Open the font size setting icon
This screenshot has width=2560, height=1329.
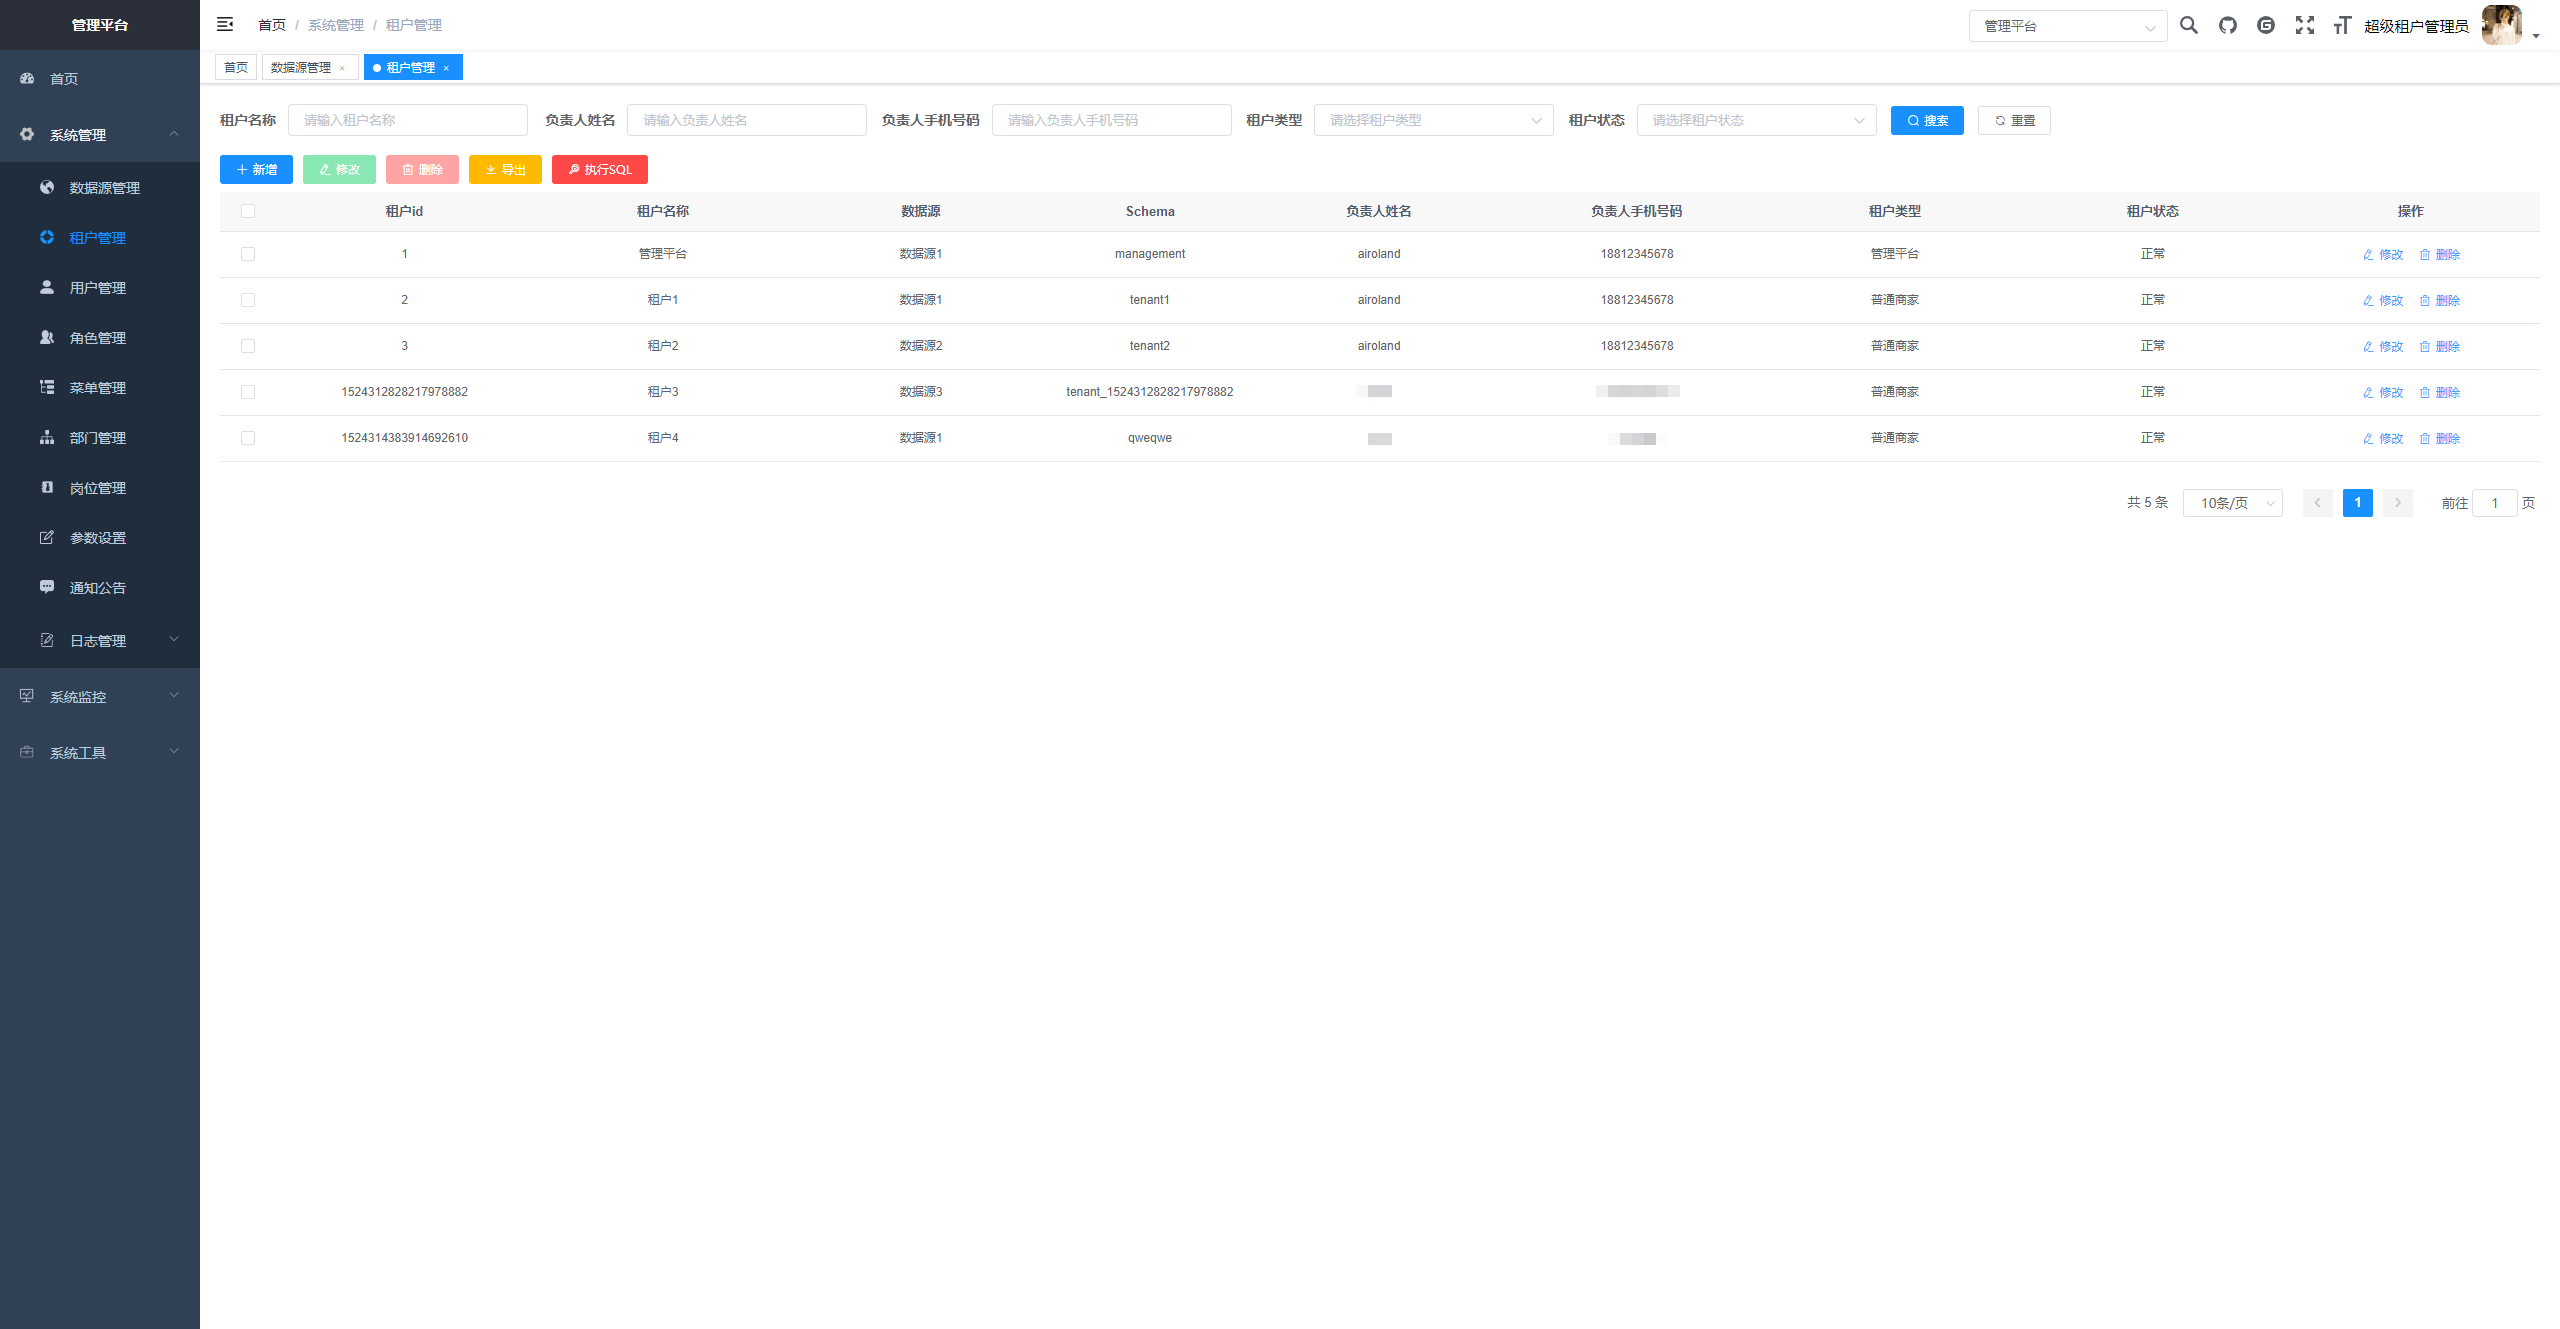(2342, 25)
